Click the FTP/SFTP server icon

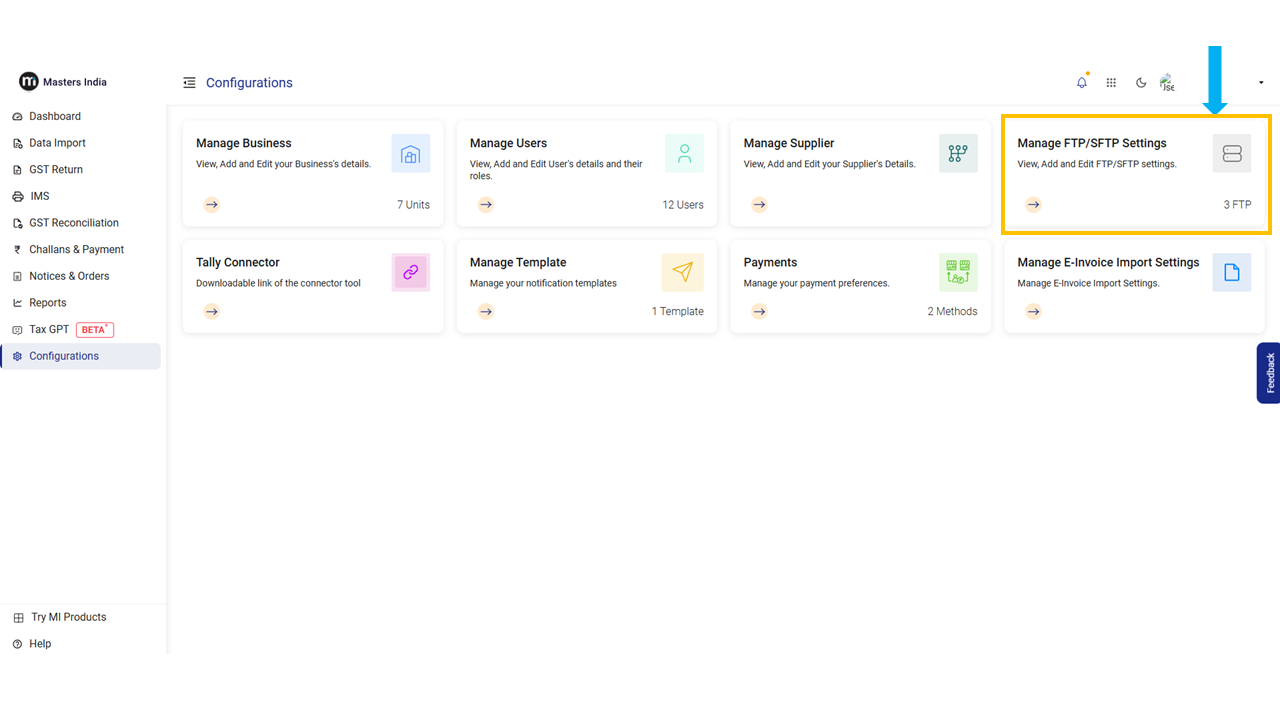point(1231,154)
